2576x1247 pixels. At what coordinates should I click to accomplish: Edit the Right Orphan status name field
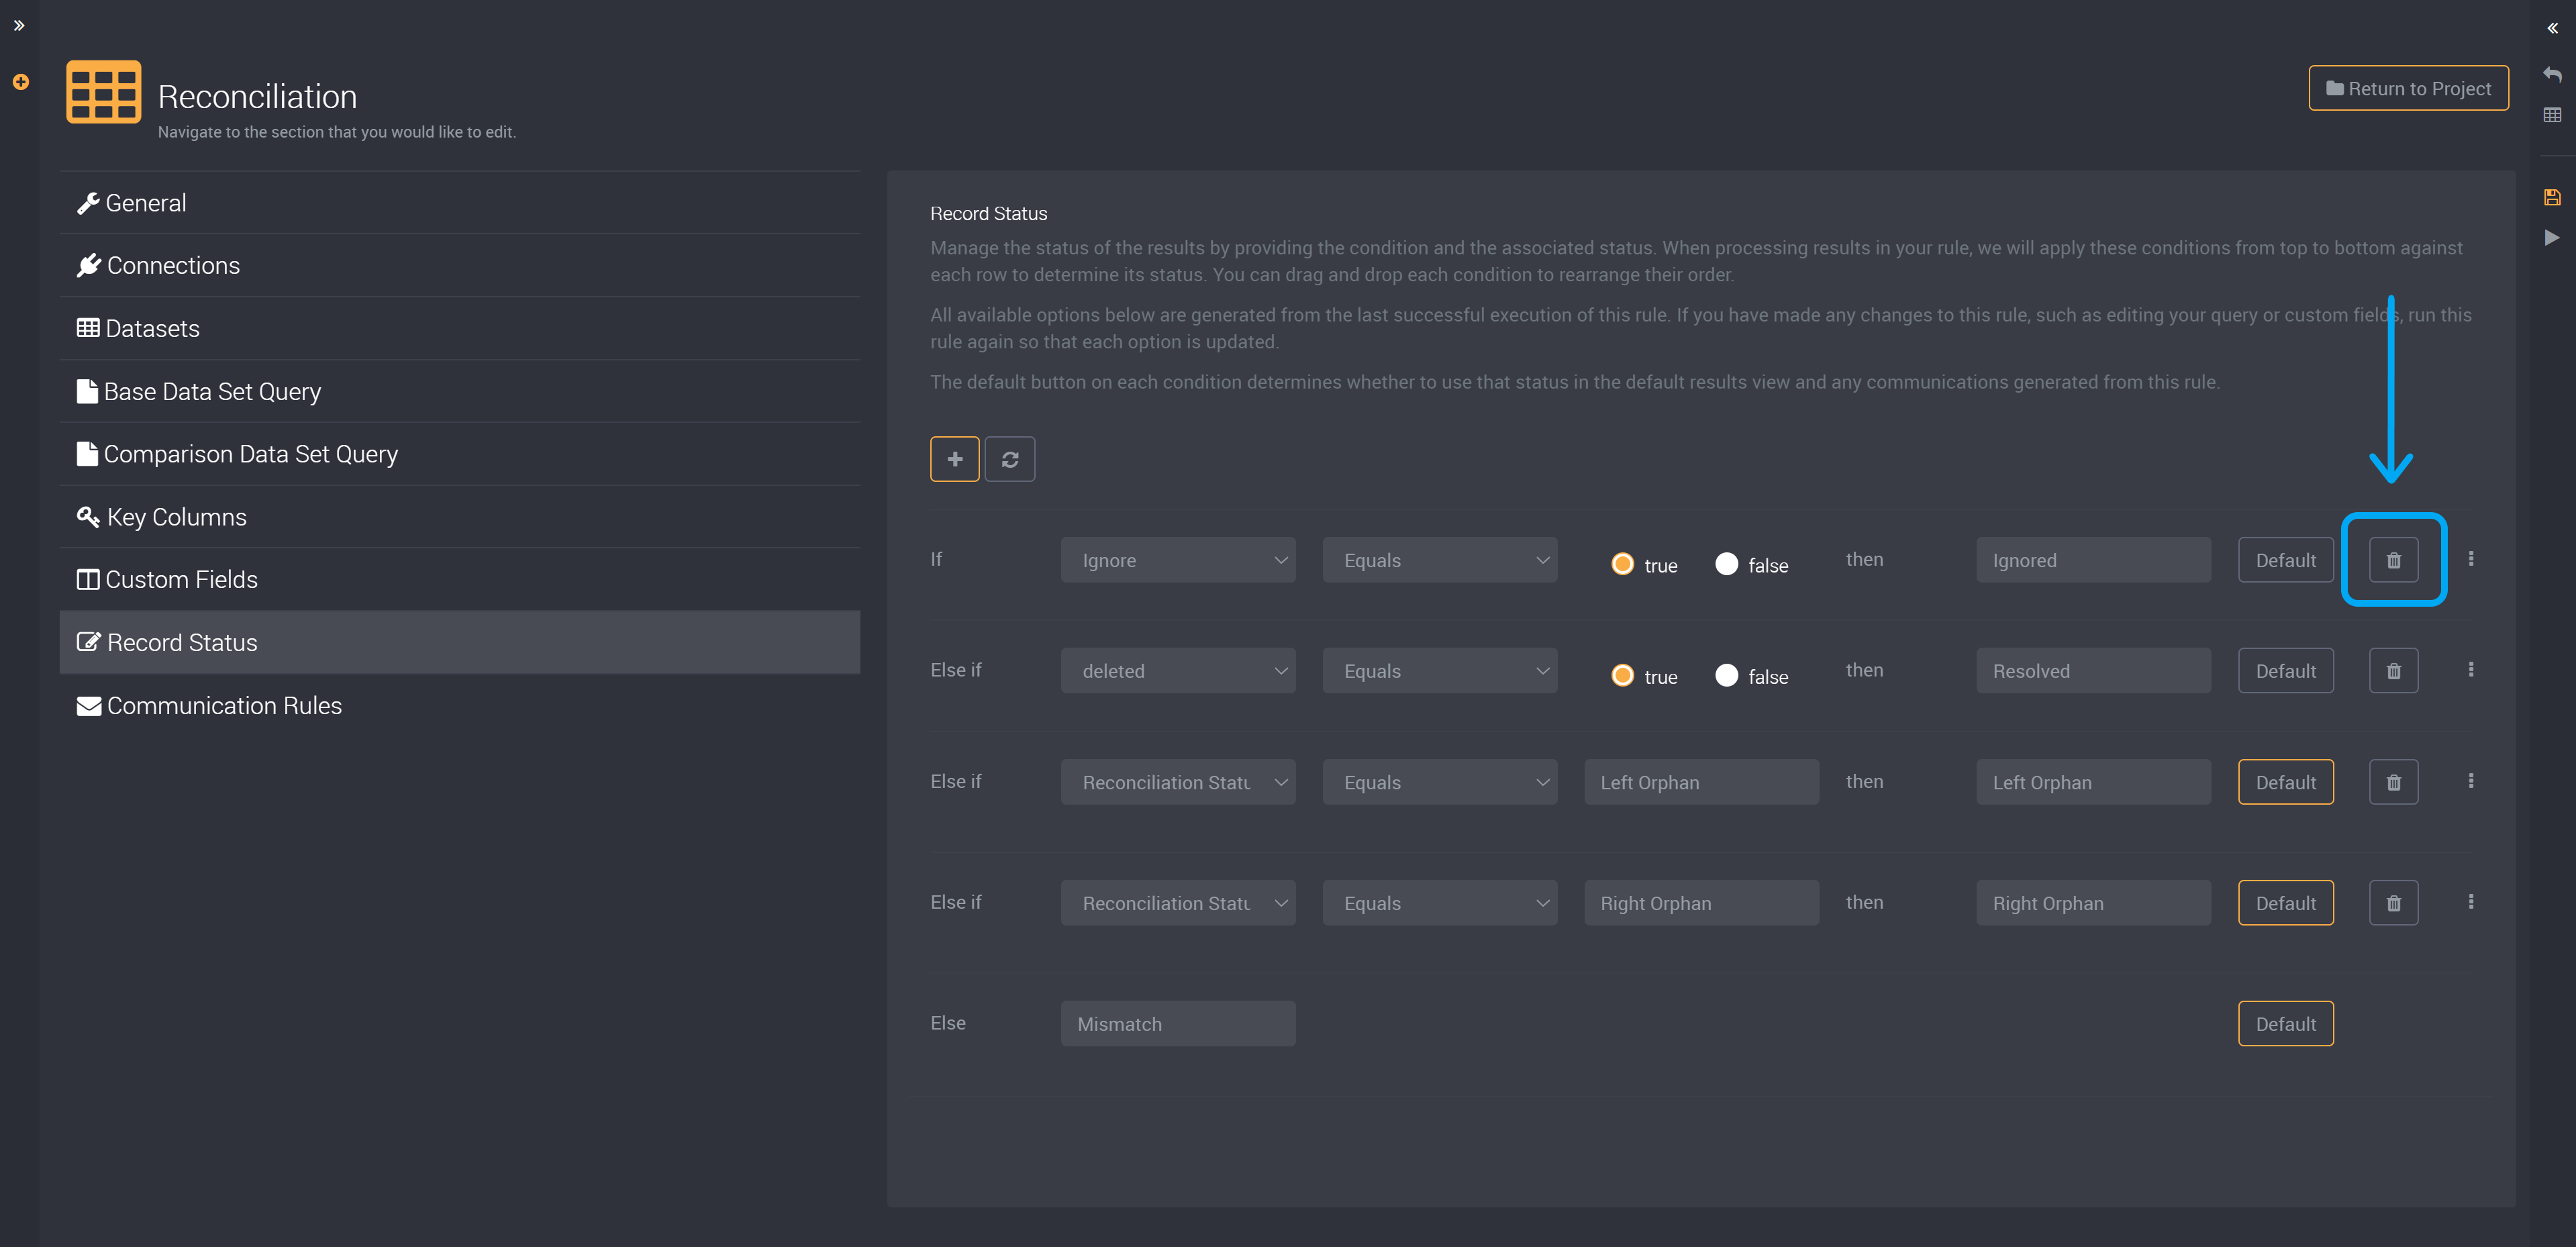point(2093,903)
